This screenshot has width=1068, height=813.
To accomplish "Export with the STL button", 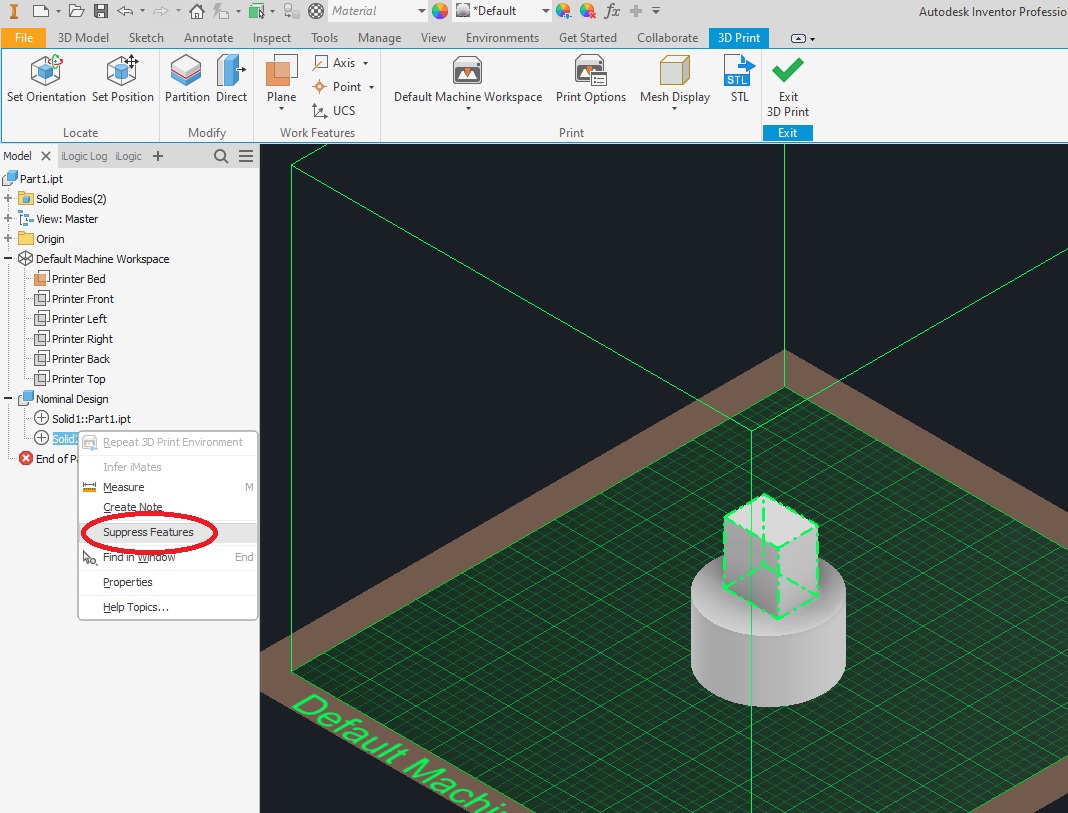I will tap(739, 79).
